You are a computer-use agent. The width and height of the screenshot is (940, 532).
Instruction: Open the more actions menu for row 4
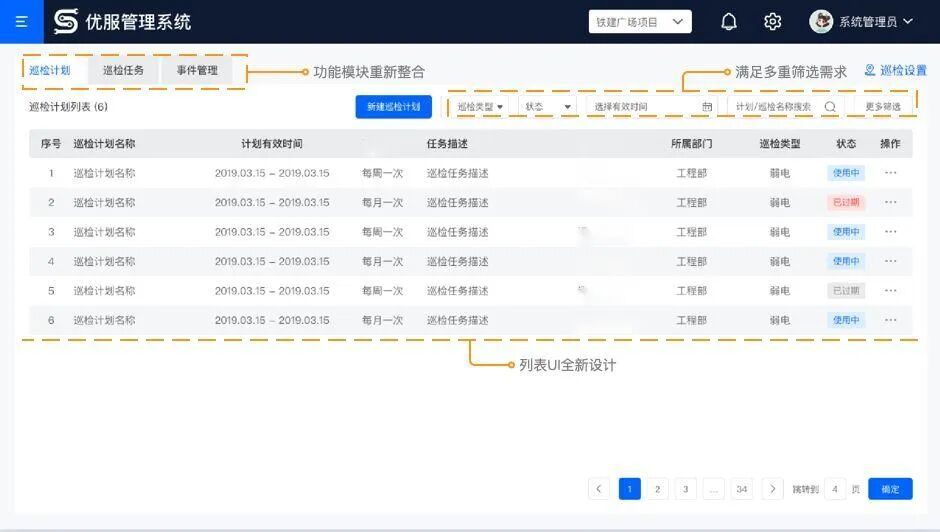(890, 261)
